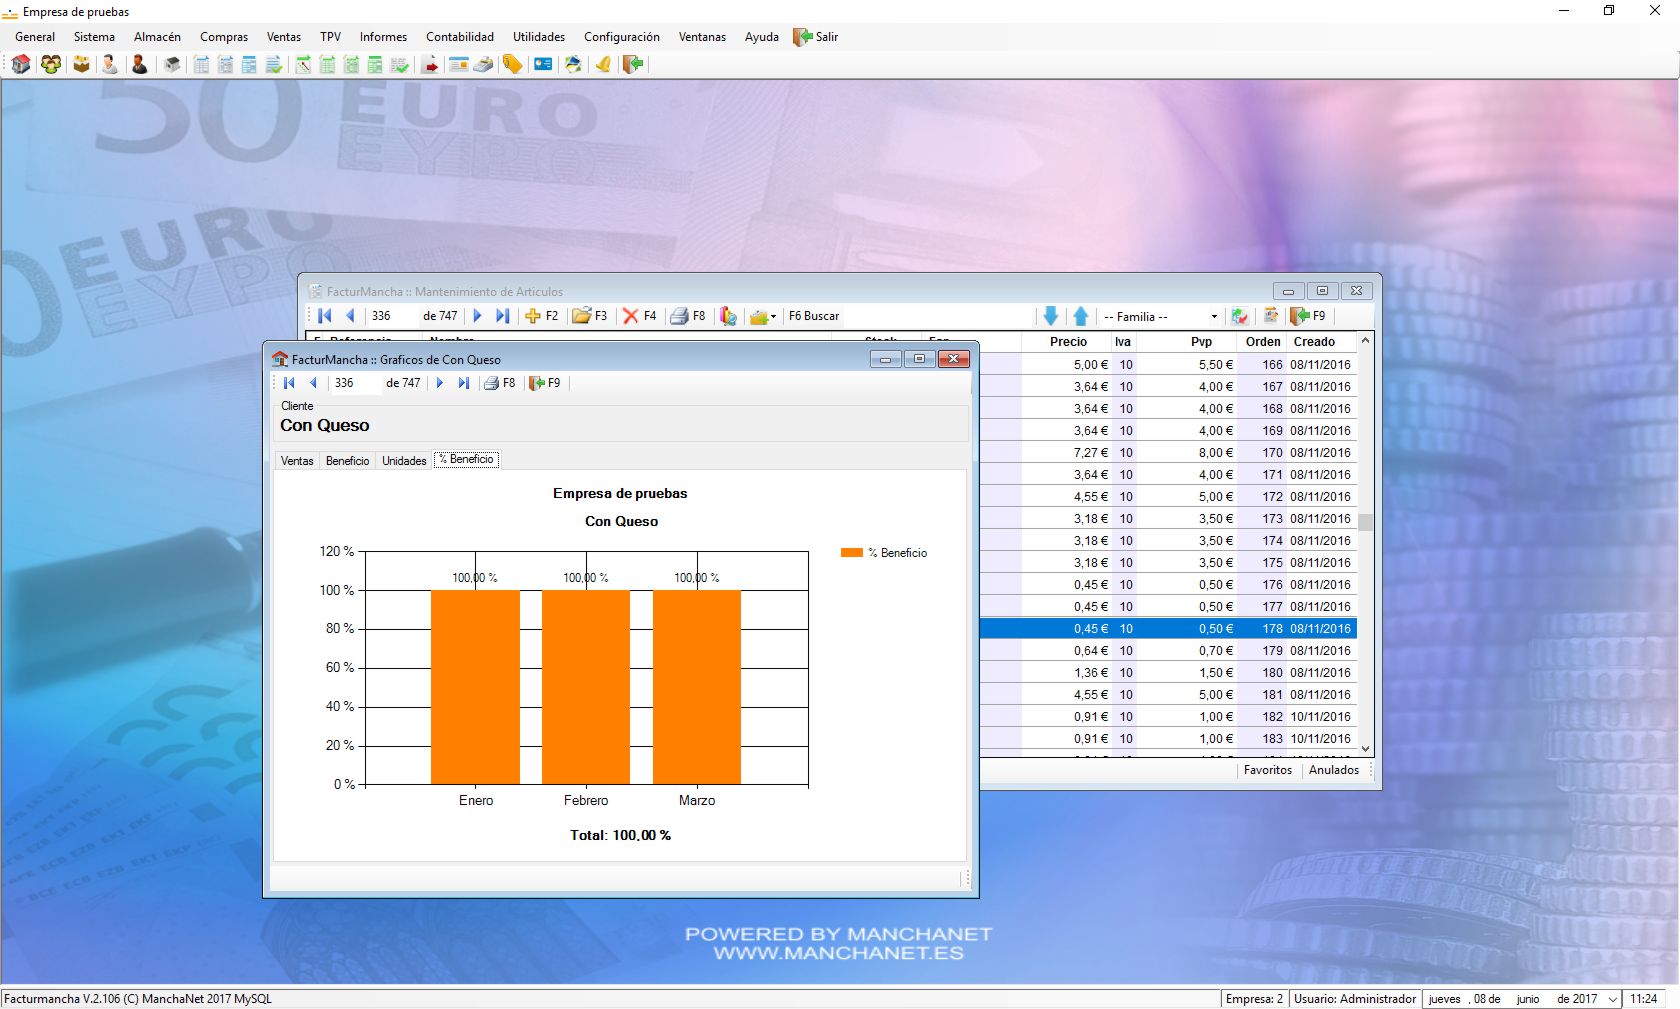
Task: Click the print F8 icon in chart window
Action: (491, 383)
